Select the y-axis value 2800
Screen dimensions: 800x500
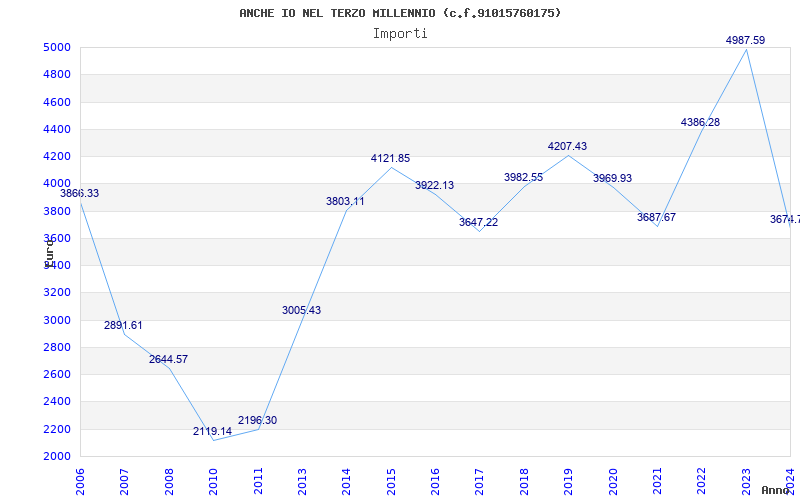coord(57,347)
